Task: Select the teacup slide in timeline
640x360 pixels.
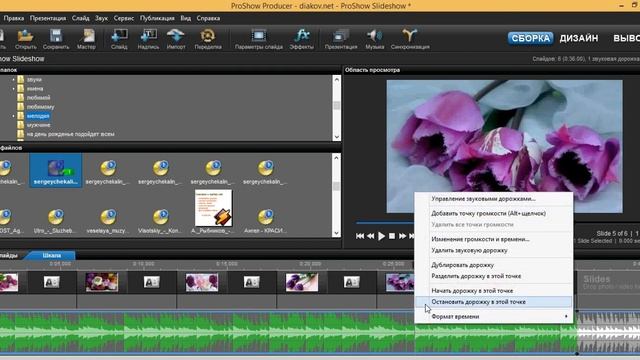Action: point(102,282)
